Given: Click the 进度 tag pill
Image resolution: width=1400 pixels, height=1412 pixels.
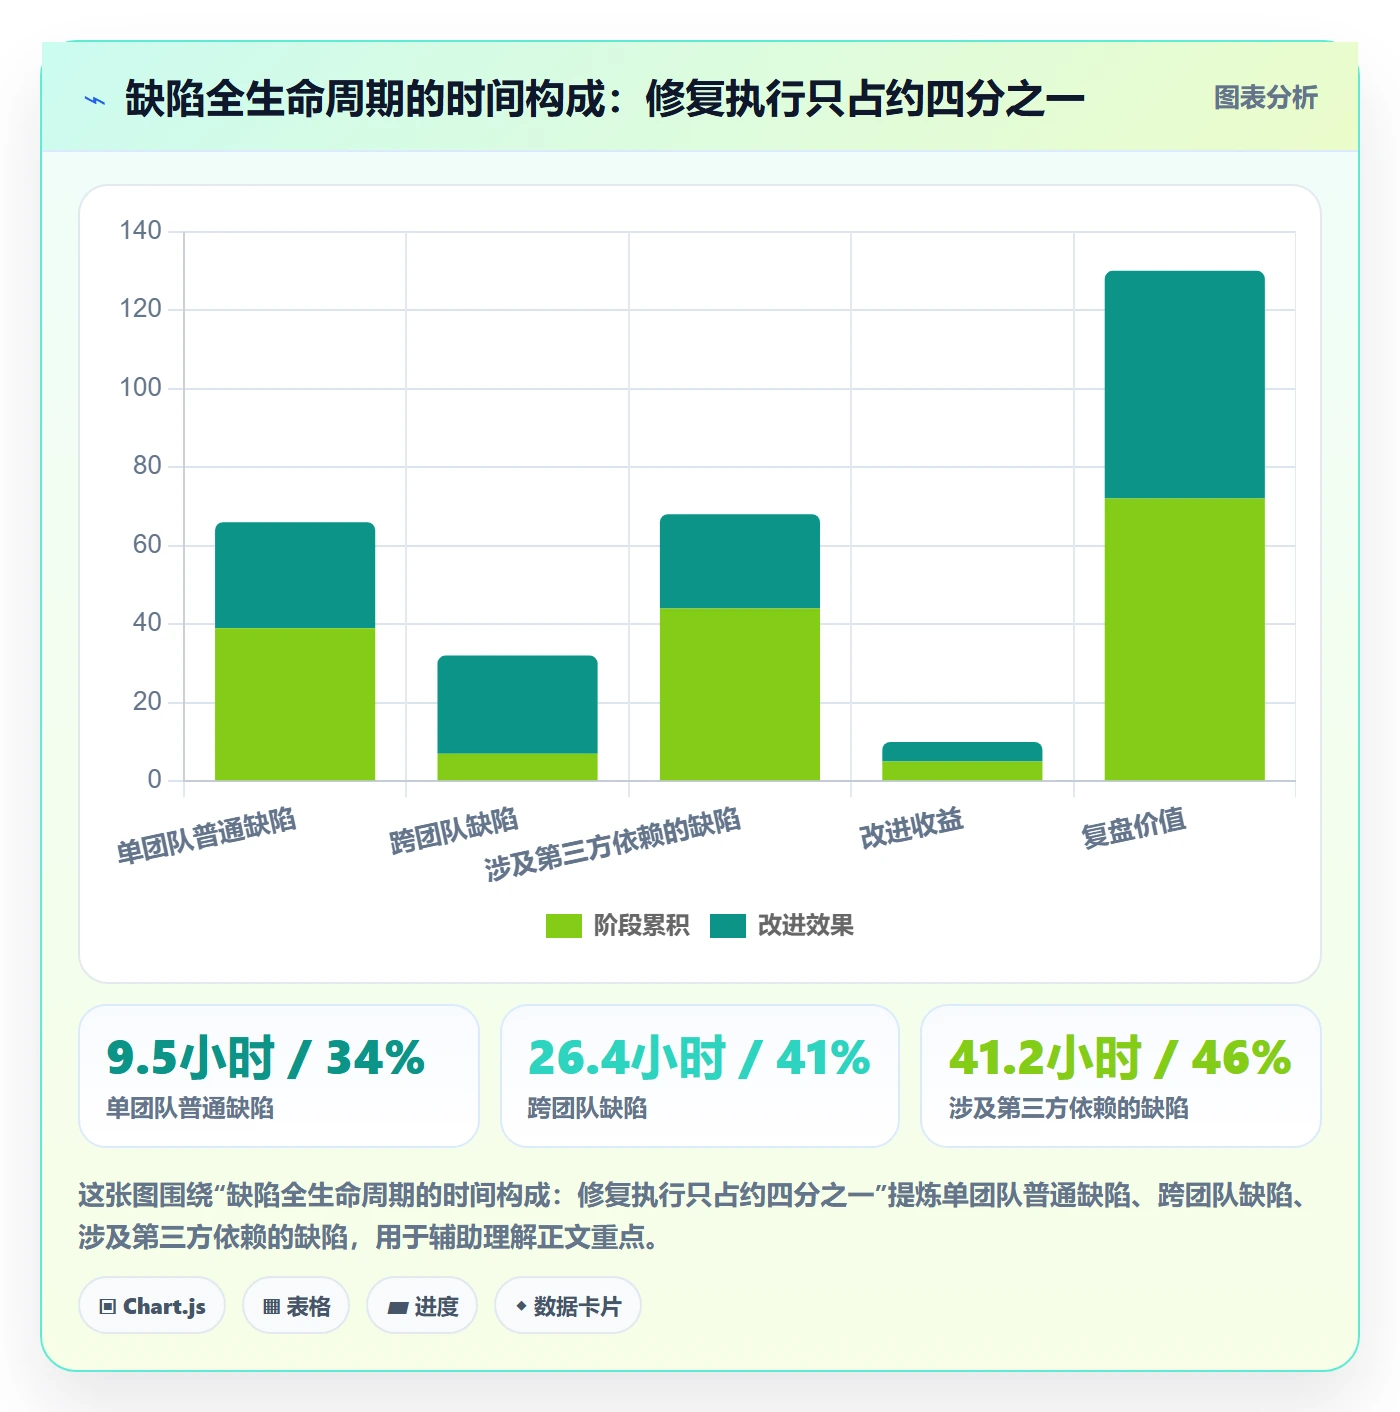Looking at the screenshot, I should click(422, 1306).
